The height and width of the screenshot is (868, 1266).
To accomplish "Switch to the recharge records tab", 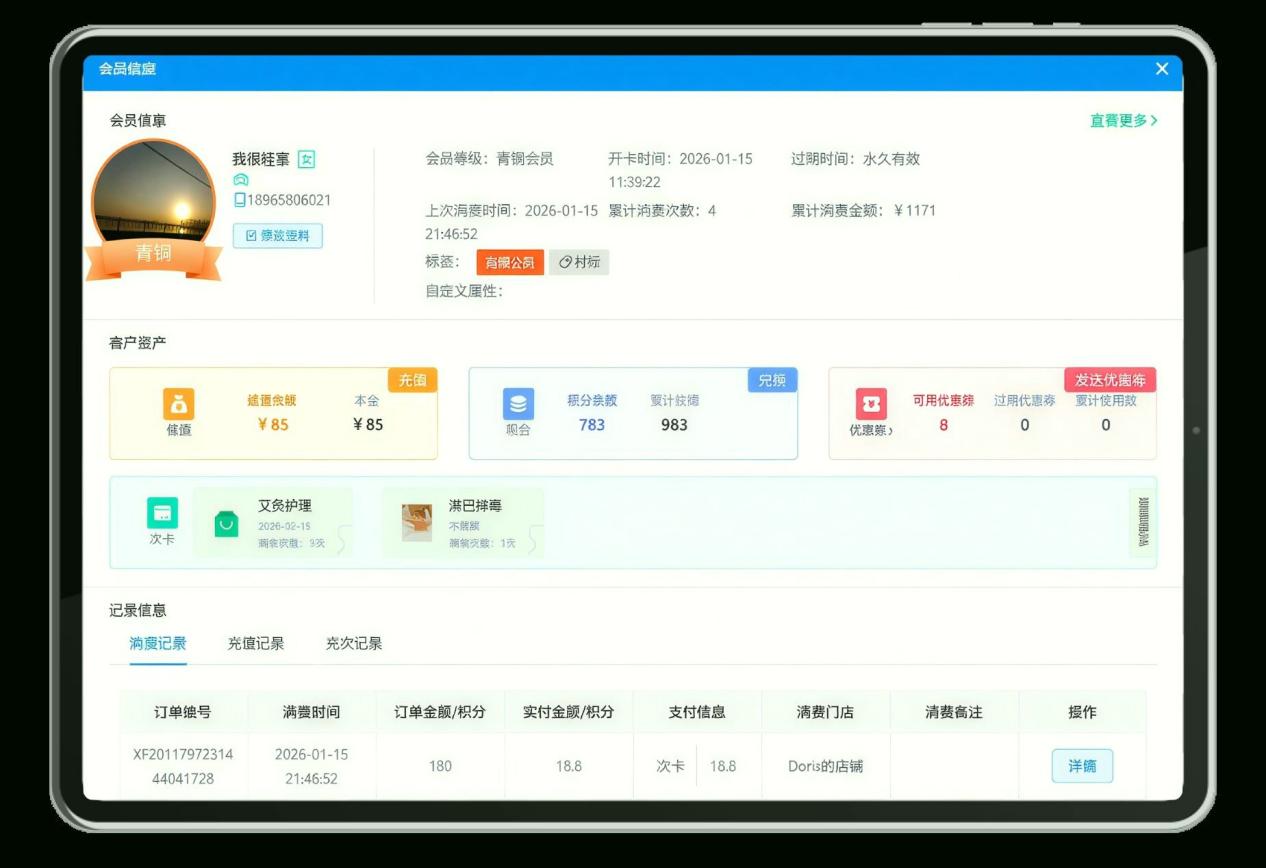I will pyautogui.click(x=256, y=644).
